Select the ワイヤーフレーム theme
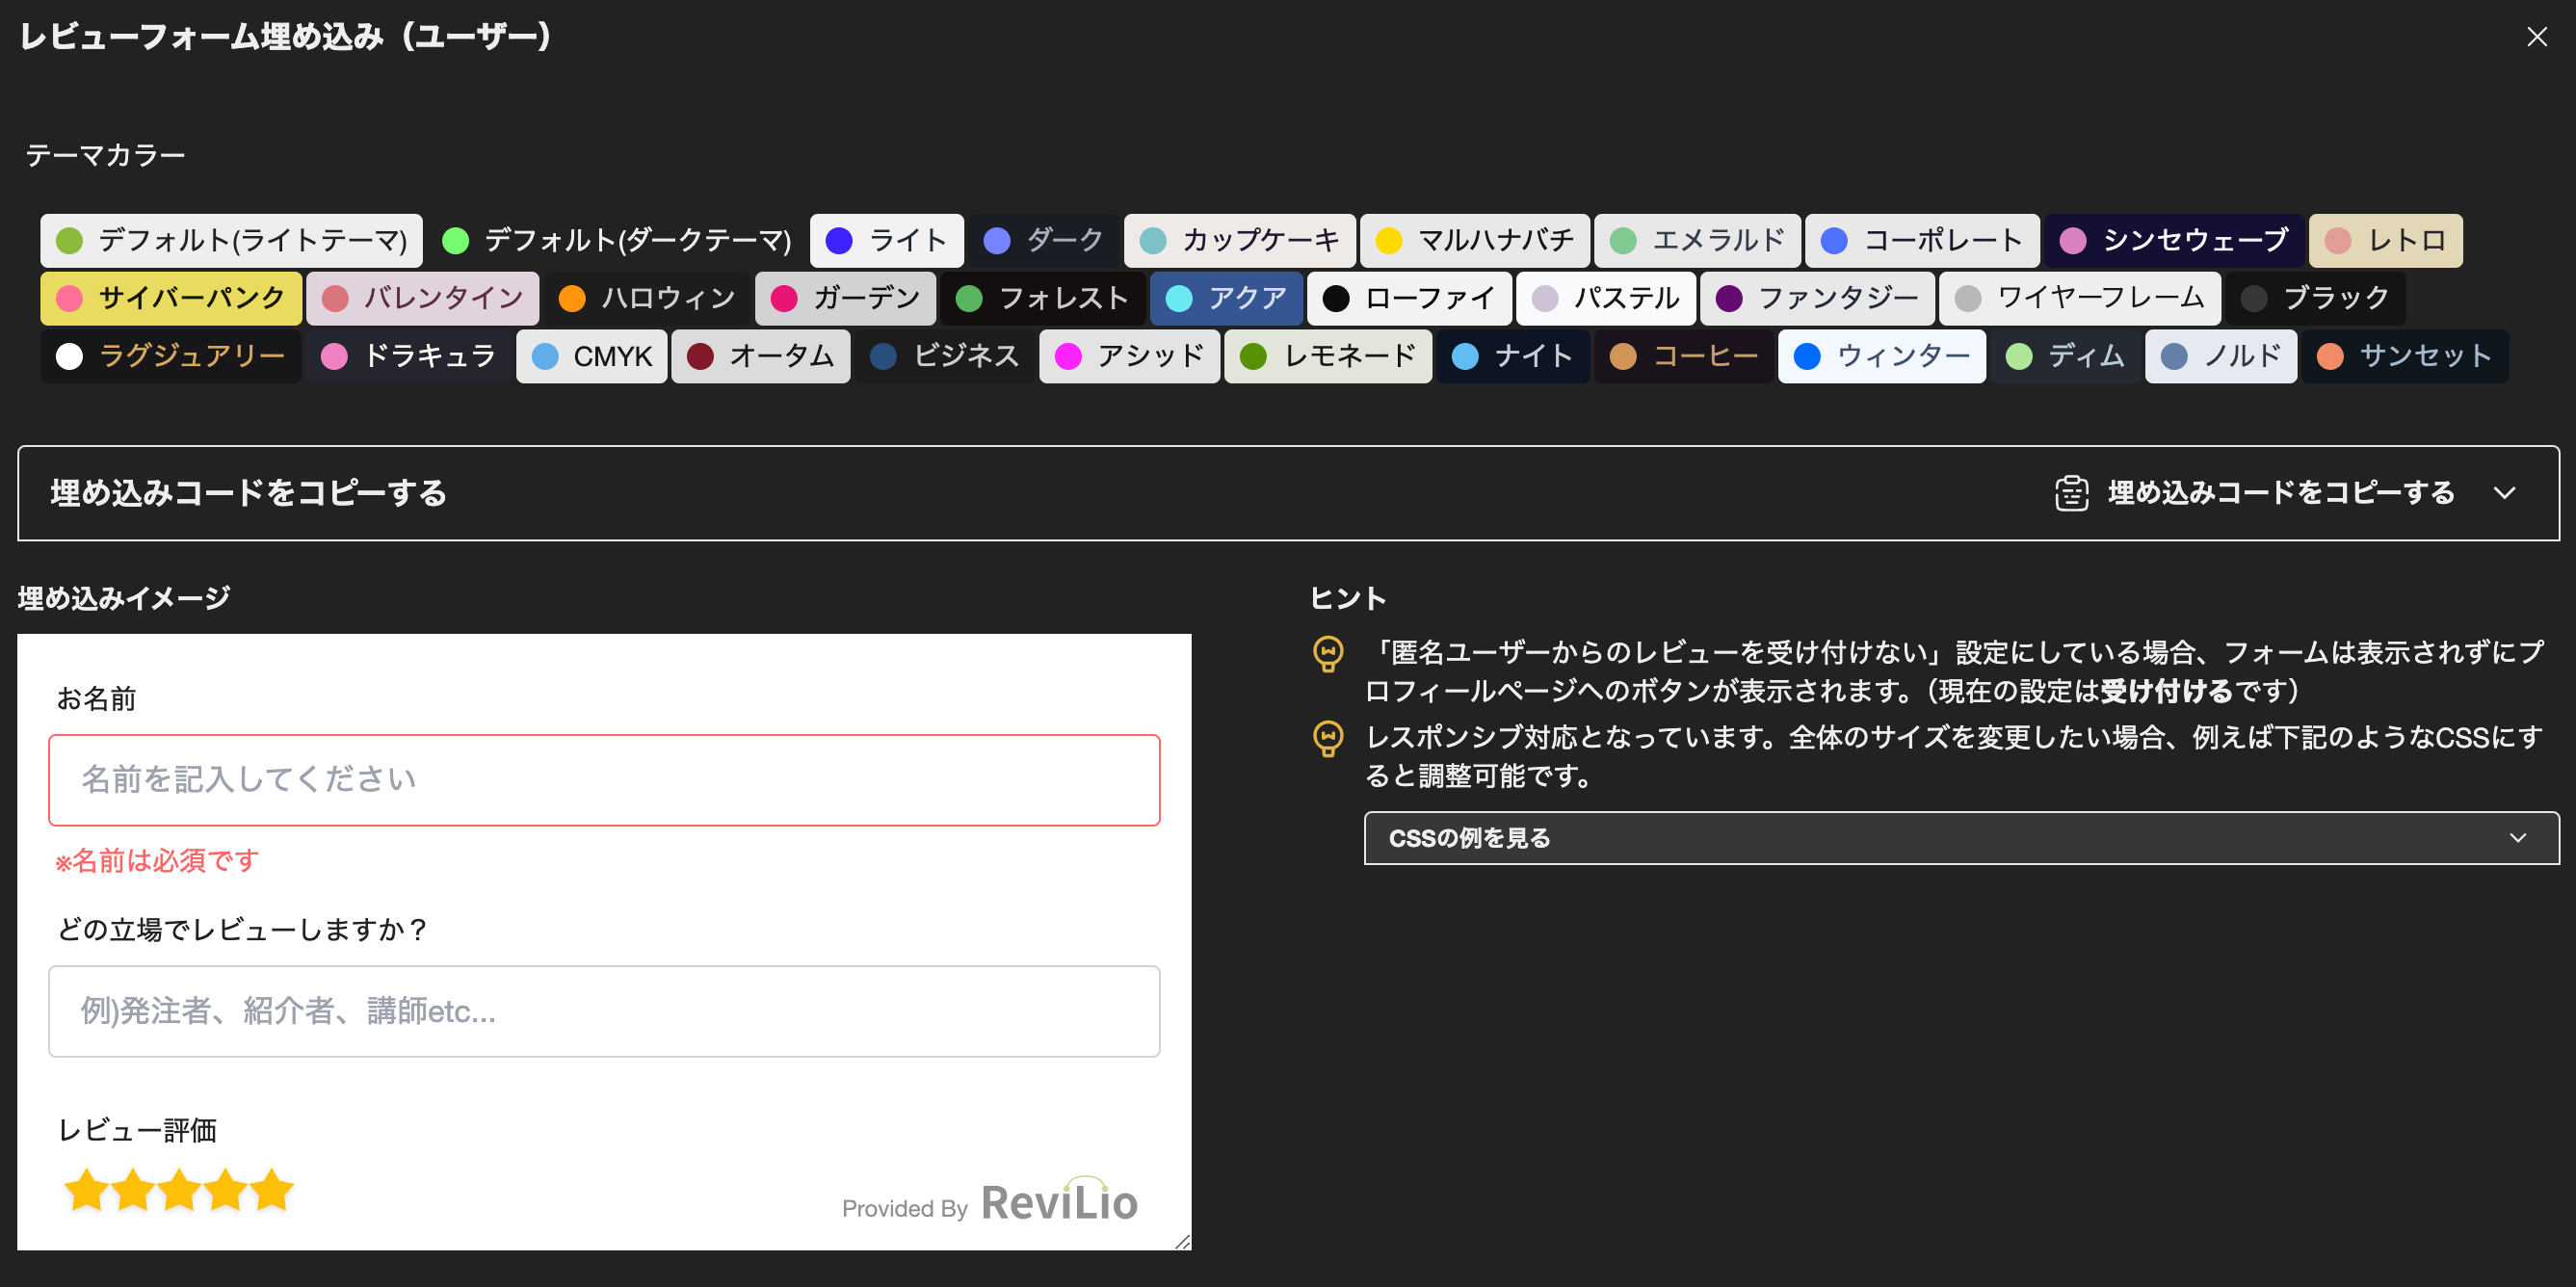 coord(2080,298)
